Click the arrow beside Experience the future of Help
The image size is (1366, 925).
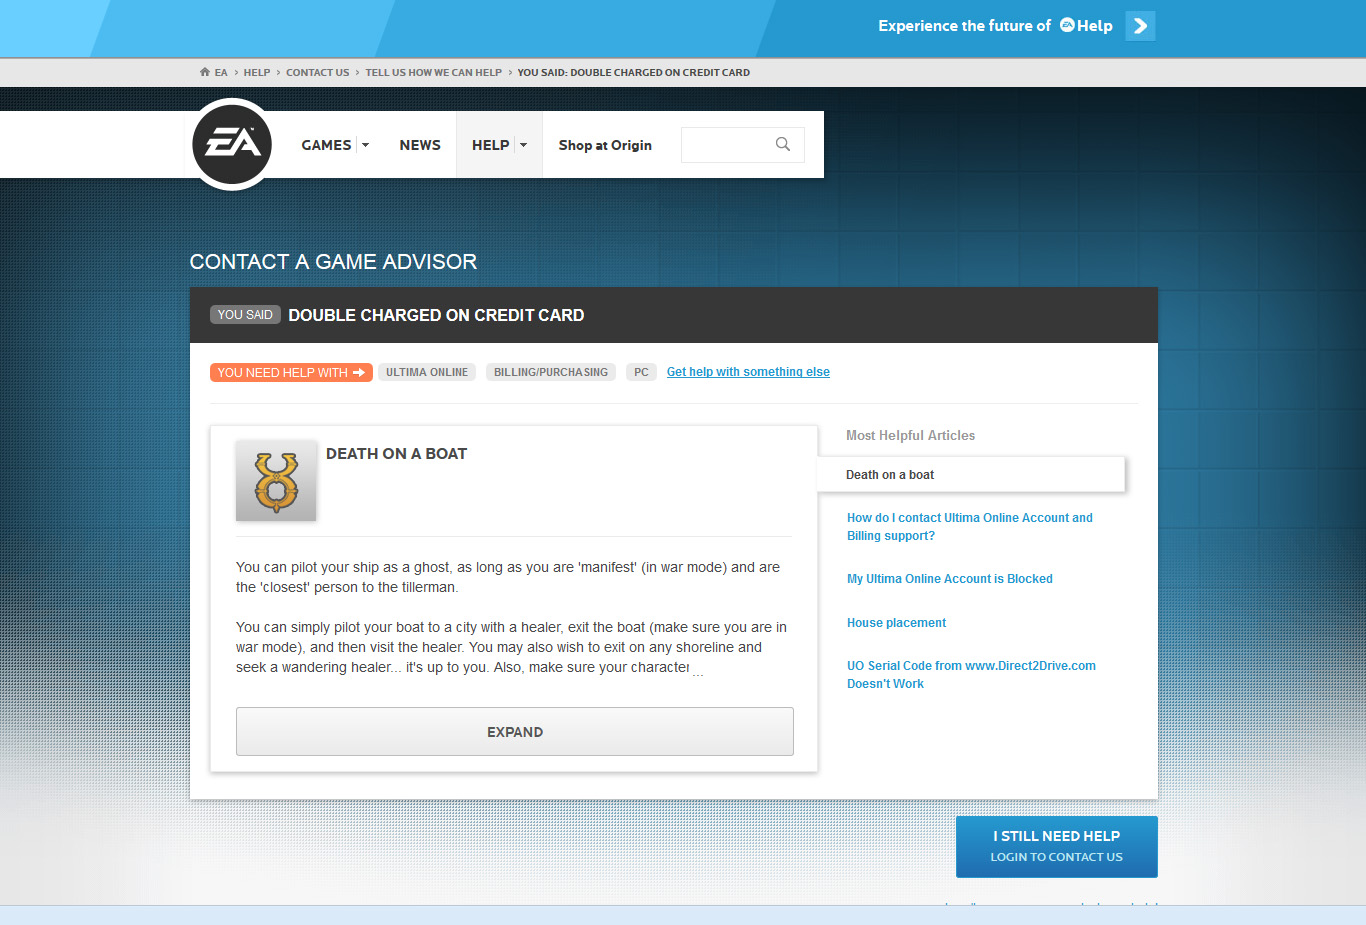pyautogui.click(x=1140, y=26)
